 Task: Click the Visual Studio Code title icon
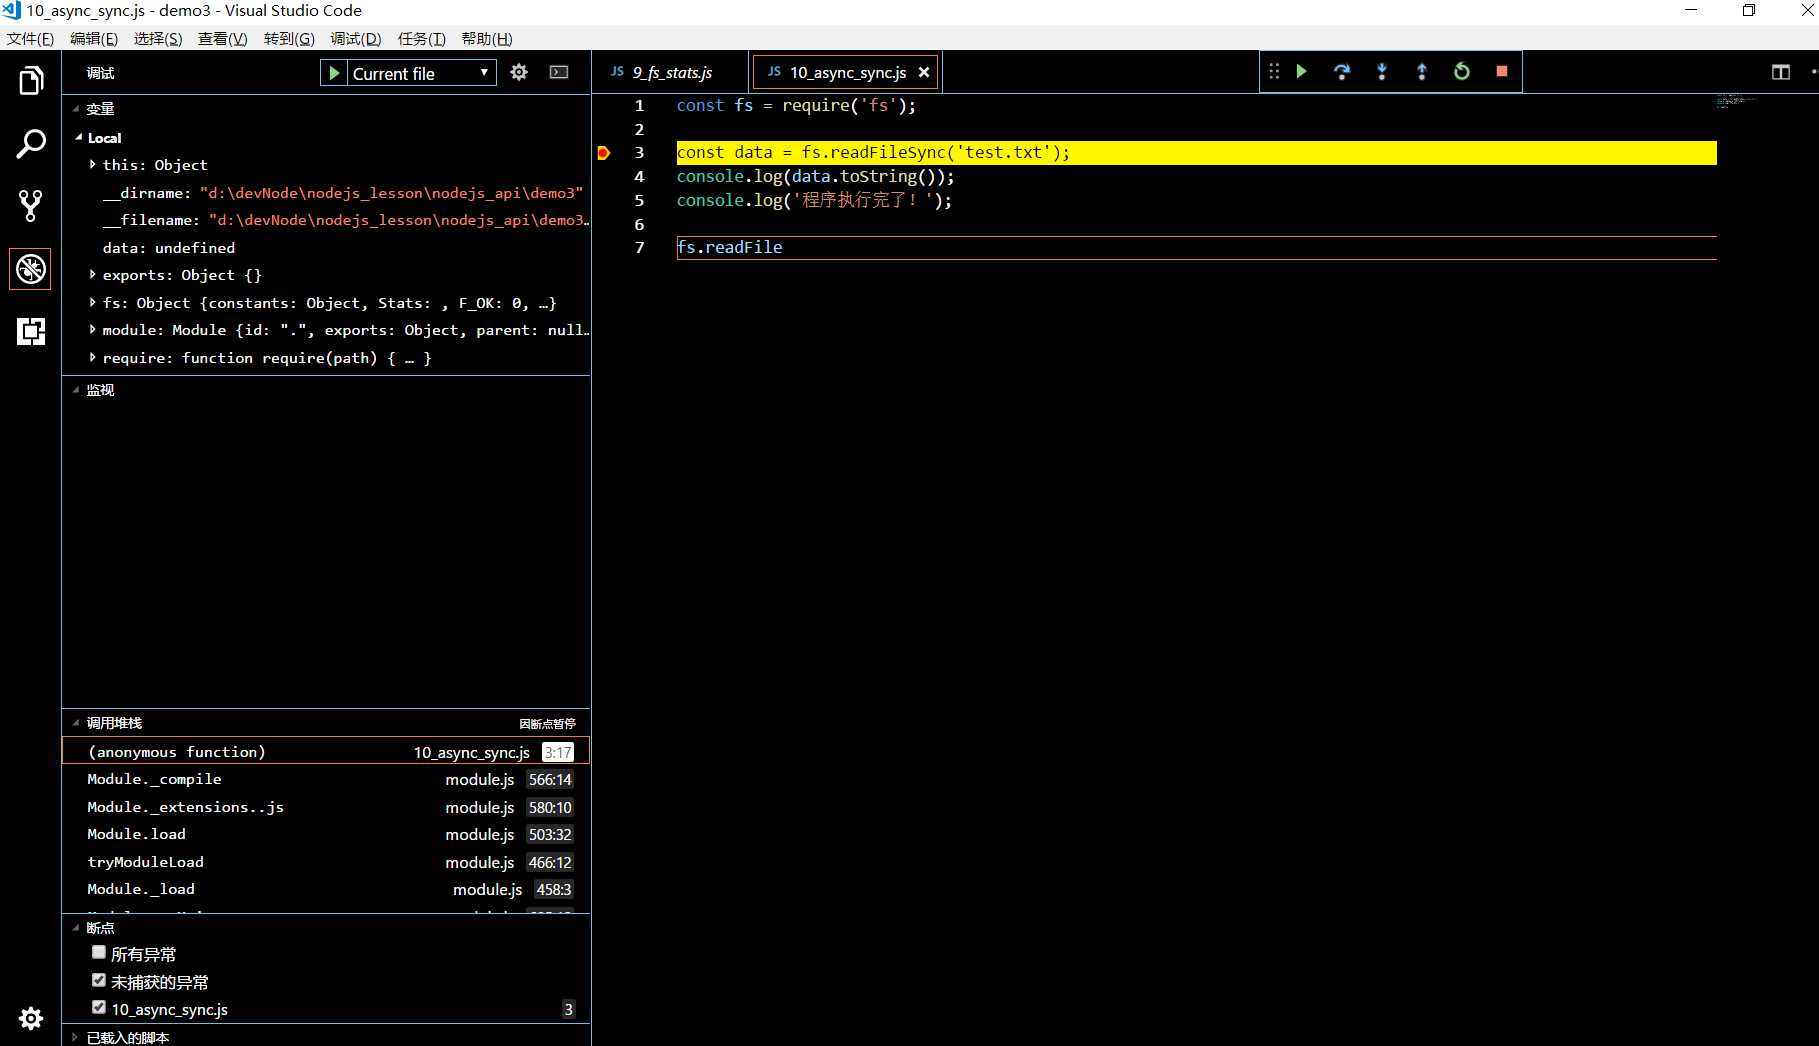[x=11, y=10]
